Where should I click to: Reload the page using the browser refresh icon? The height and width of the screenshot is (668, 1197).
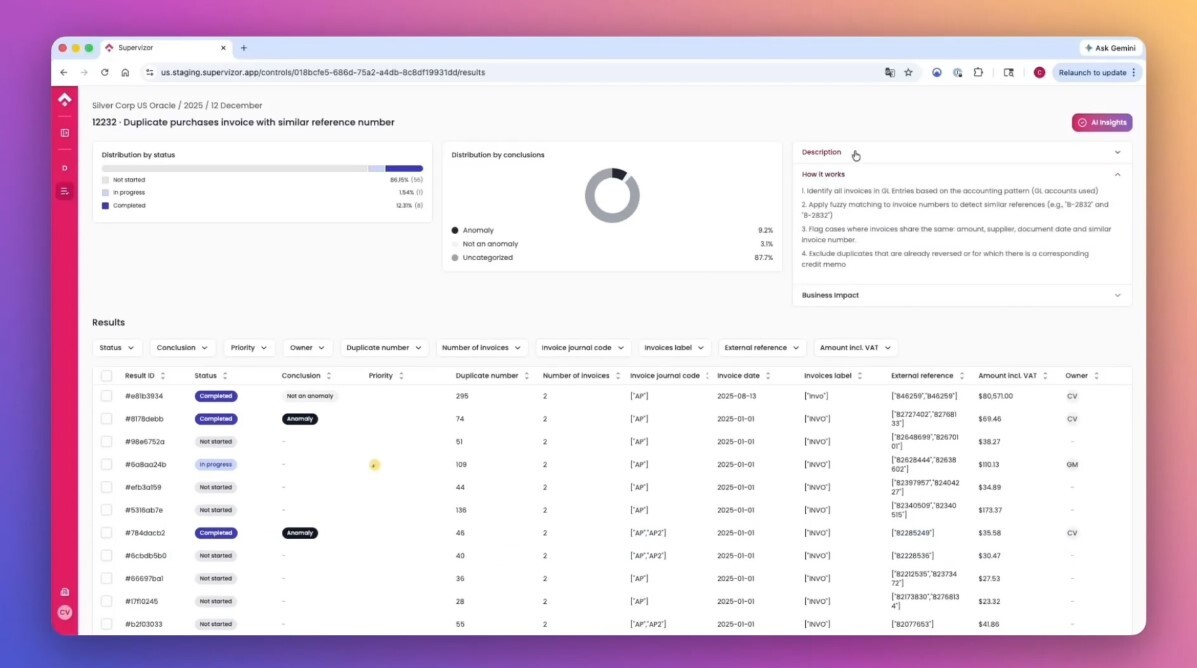[104, 73]
